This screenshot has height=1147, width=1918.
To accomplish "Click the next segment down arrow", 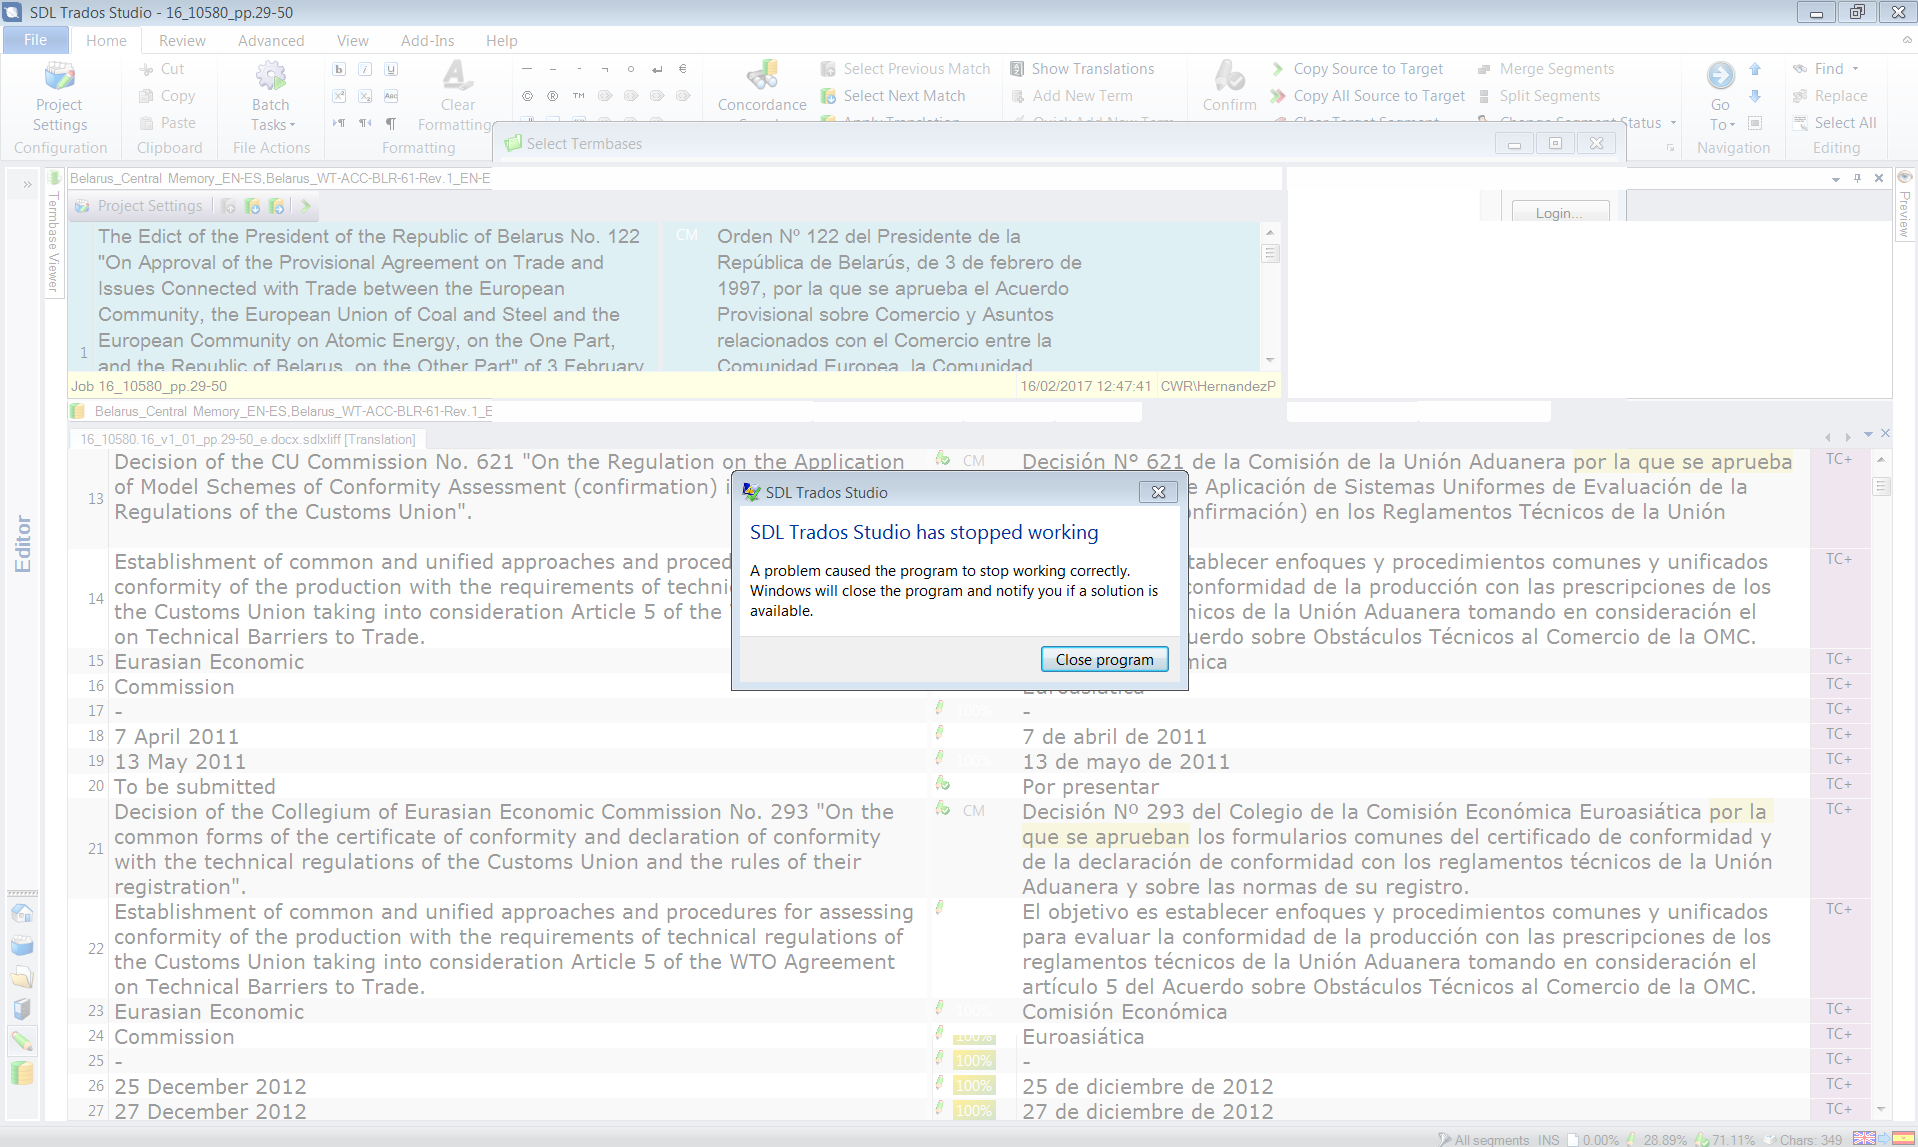I will pyautogui.click(x=1755, y=96).
